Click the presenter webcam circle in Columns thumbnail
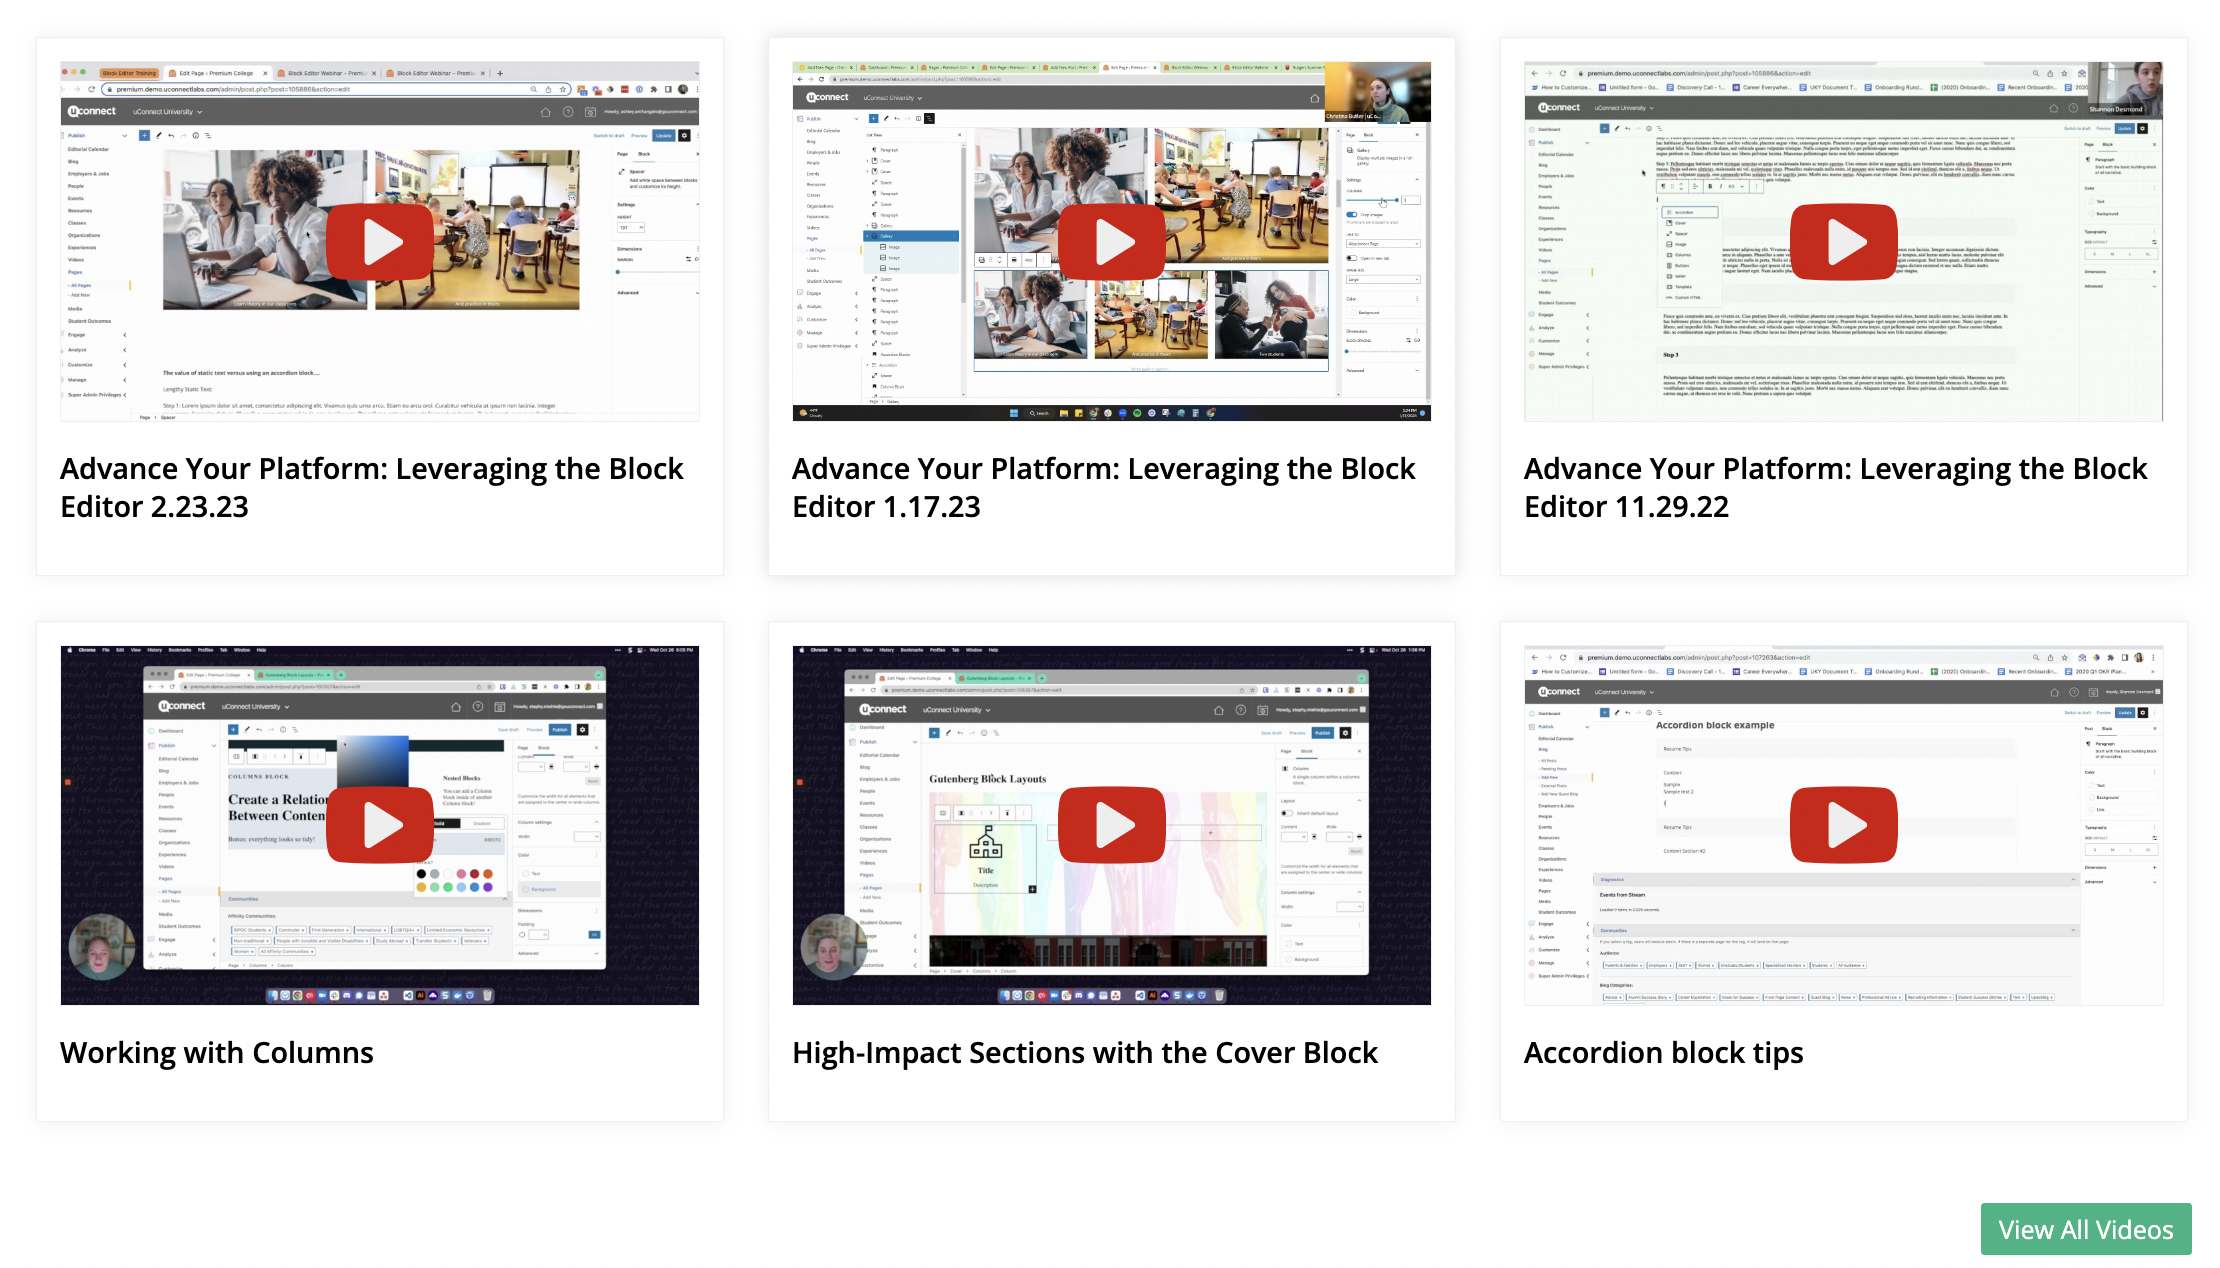The height and width of the screenshot is (1268, 2220). (x=101, y=947)
